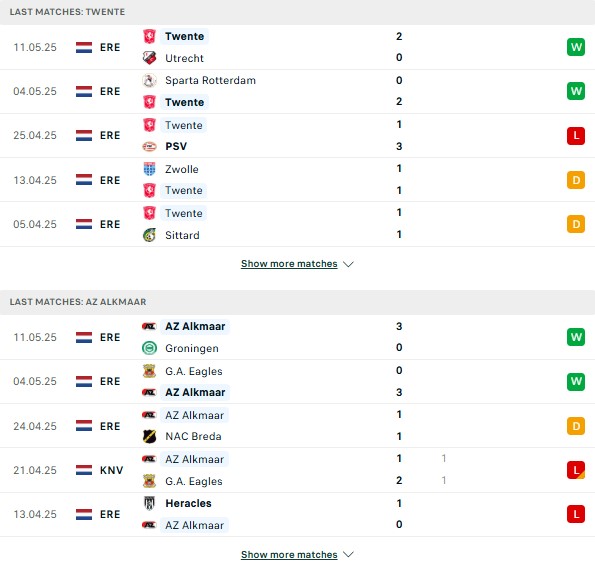
Task: Open the Heracles team name link
Action: (189, 503)
